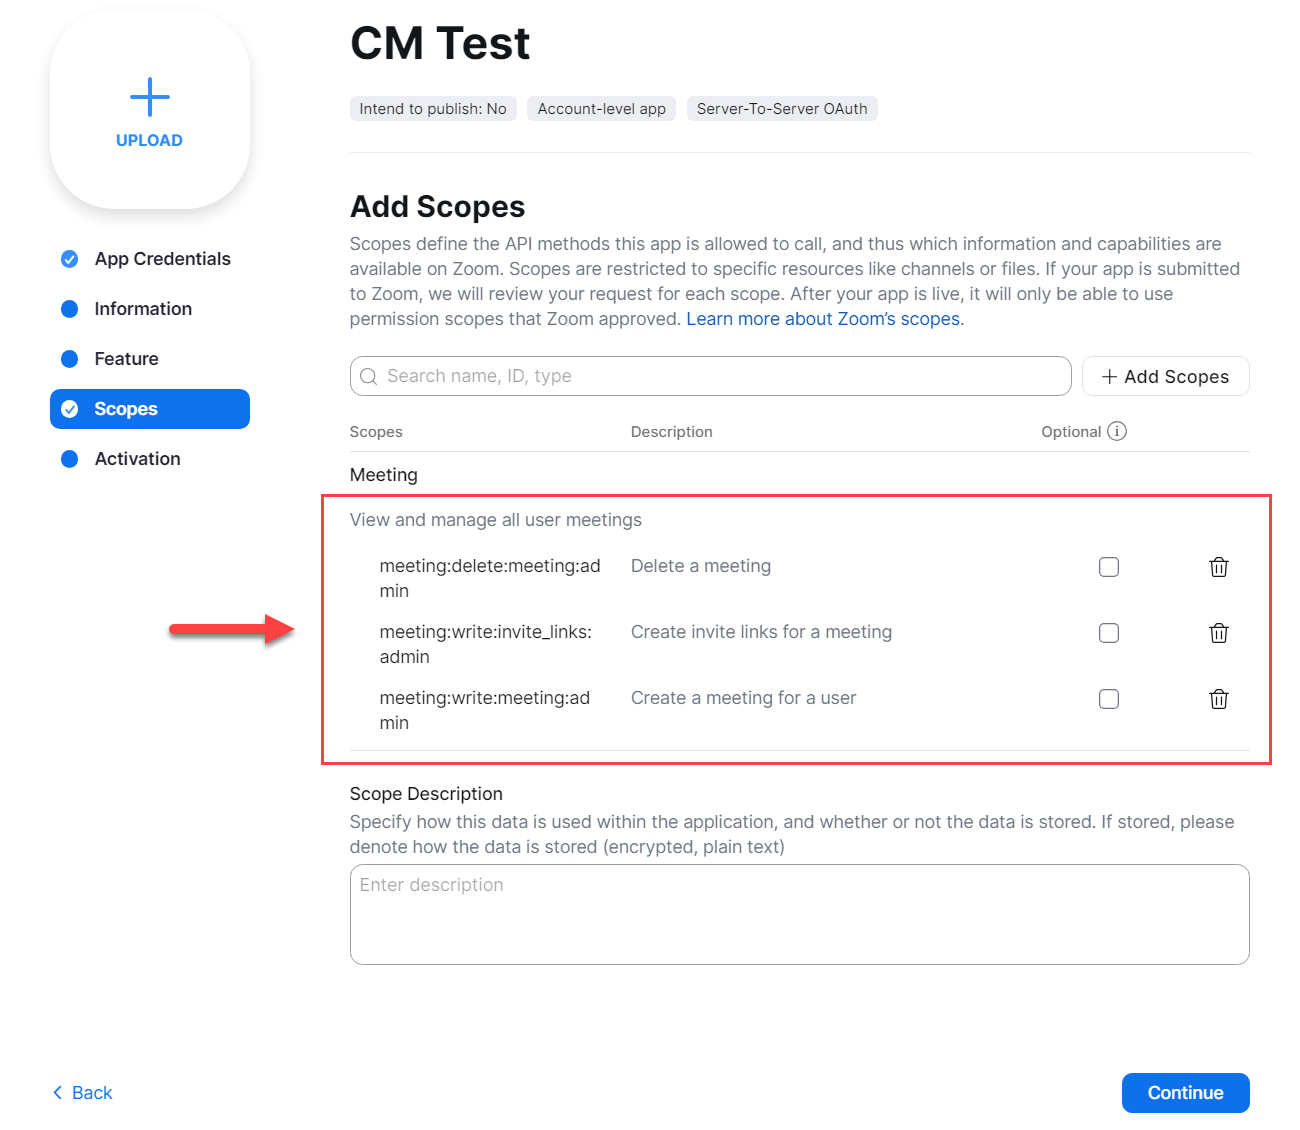1300x1130 pixels.
Task: Click the App Credentials checkmark icon
Action: [x=70, y=259]
